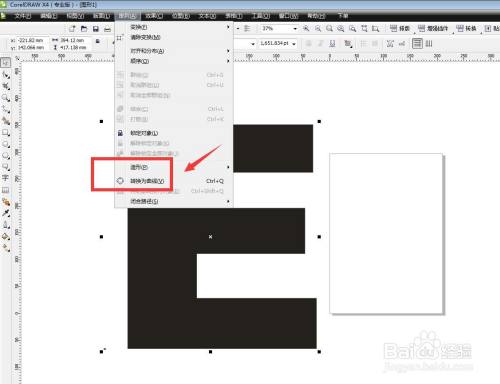Select the Outline tool in toolbox
This screenshot has width=500, height=384.
click(x=6, y=225)
